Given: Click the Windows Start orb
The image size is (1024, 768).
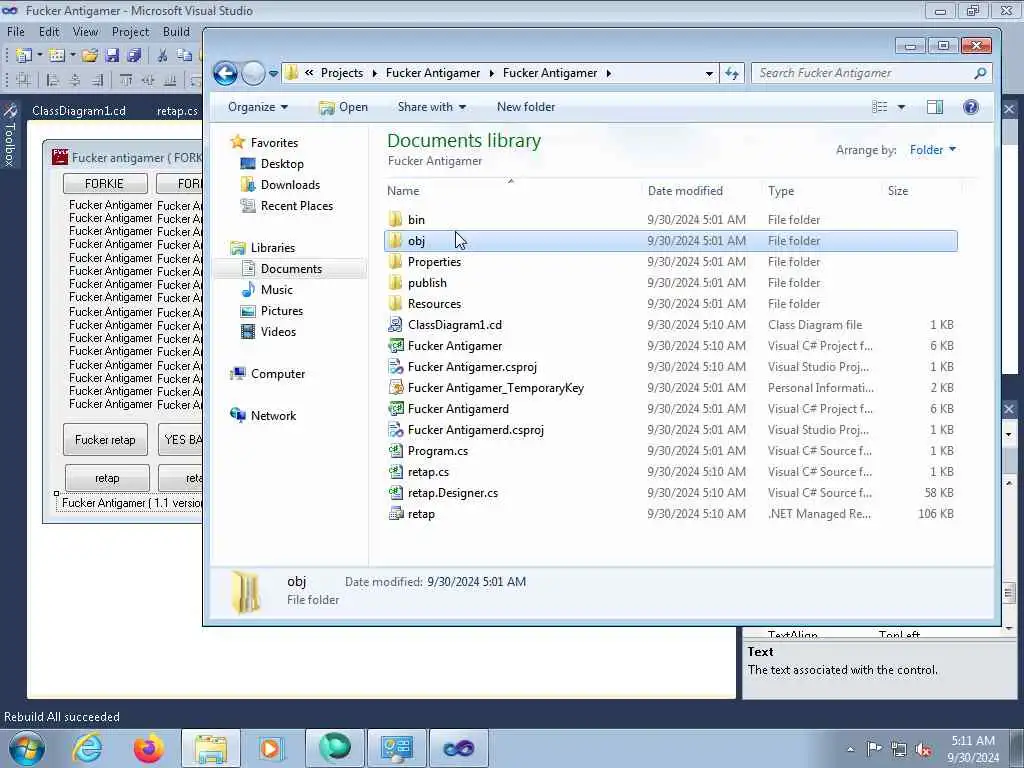Looking at the screenshot, I should (27, 748).
